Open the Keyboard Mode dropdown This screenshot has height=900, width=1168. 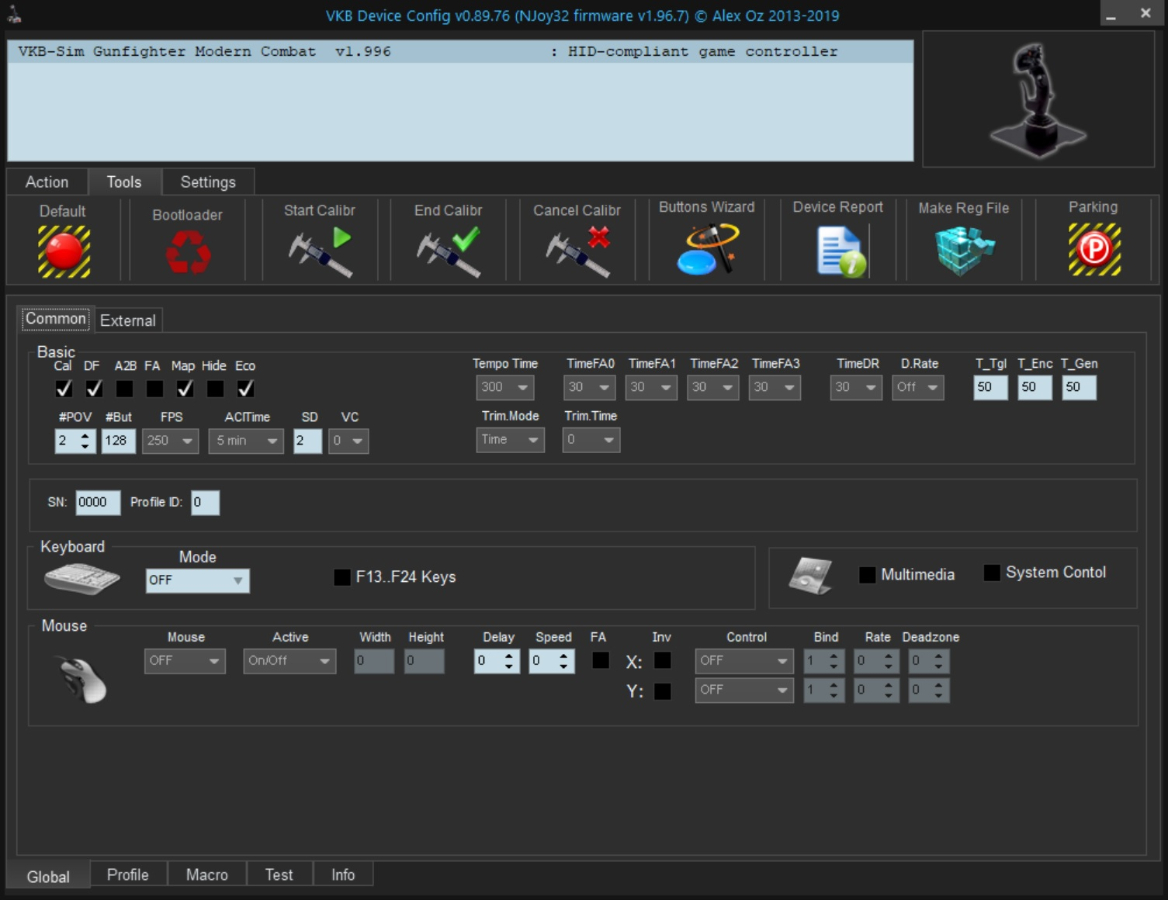point(197,581)
